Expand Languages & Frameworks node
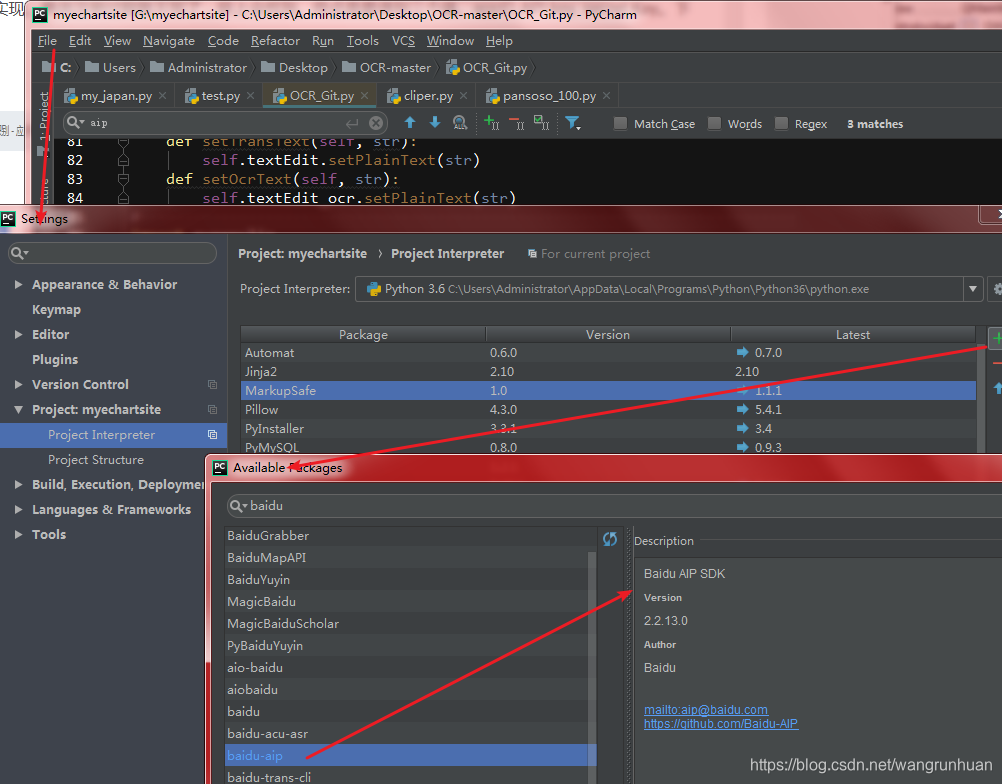Screen dimensions: 1002x784 [x=19, y=509]
